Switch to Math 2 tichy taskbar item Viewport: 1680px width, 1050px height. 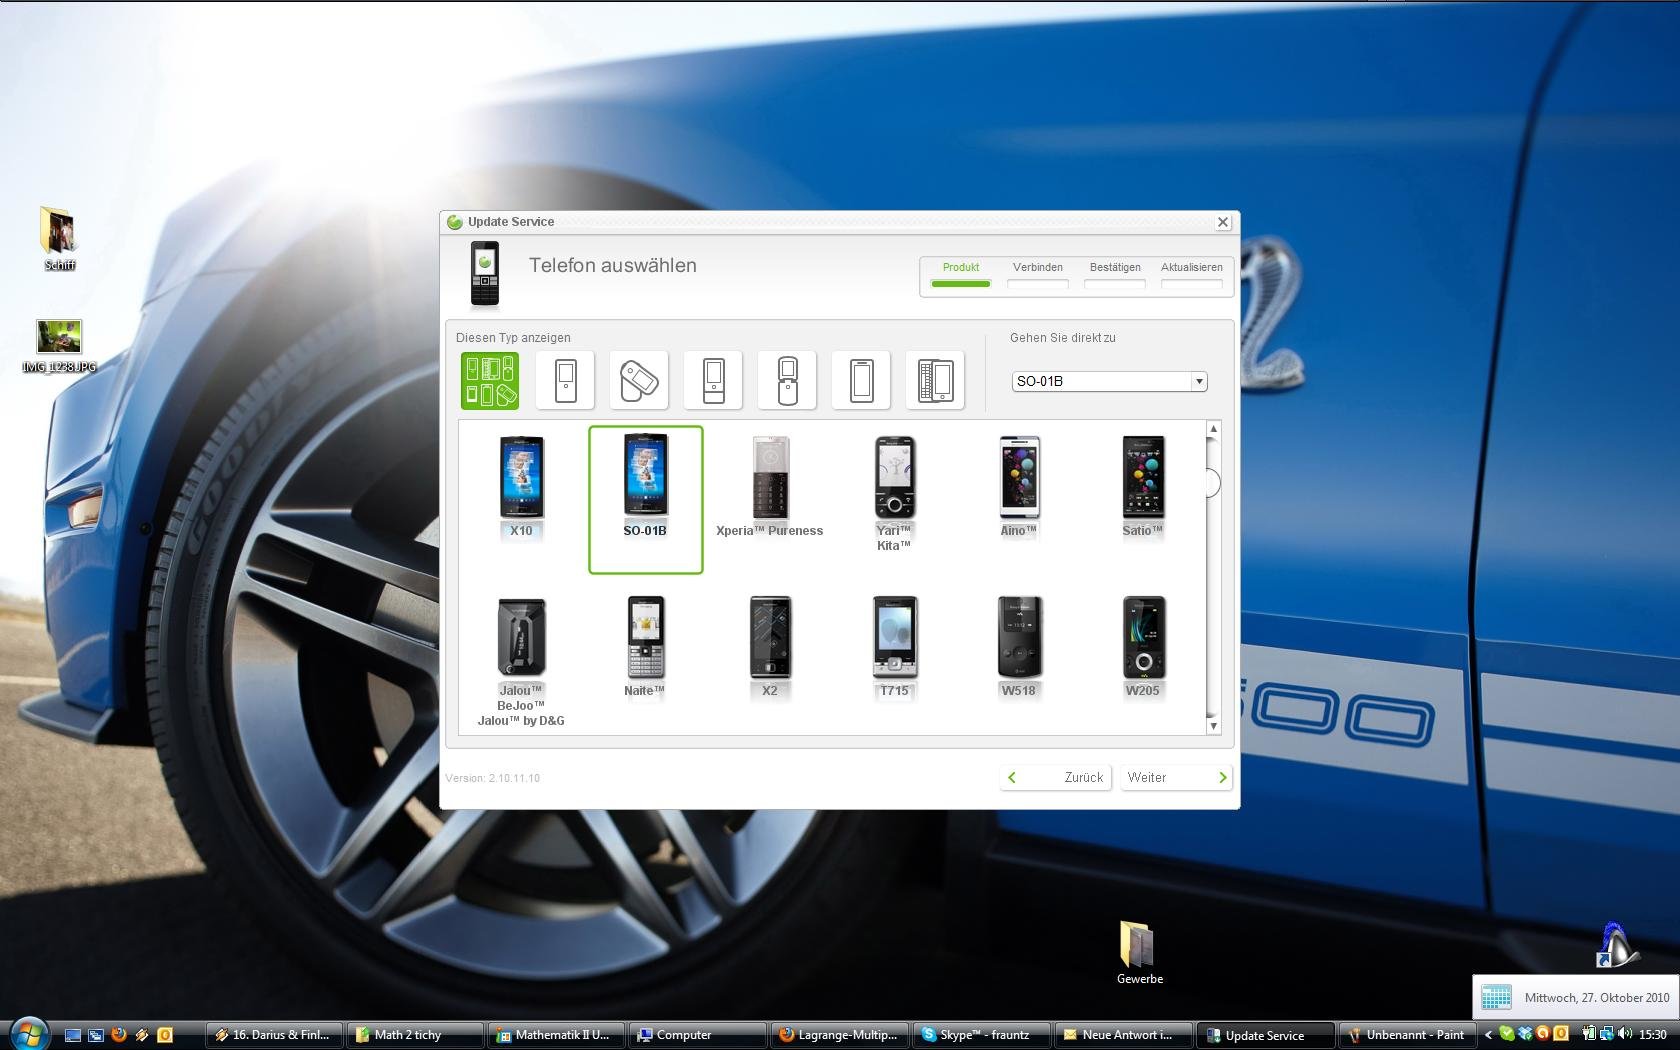coord(415,1035)
